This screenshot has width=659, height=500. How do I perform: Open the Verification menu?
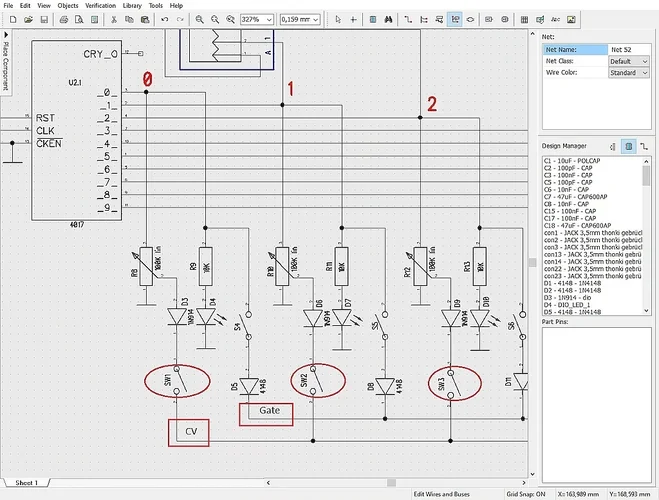(x=100, y=5)
